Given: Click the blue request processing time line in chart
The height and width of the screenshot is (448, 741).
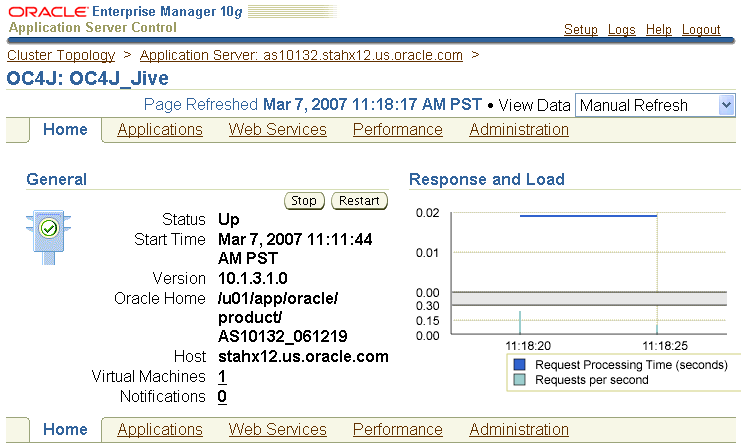Looking at the screenshot, I should [x=588, y=216].
